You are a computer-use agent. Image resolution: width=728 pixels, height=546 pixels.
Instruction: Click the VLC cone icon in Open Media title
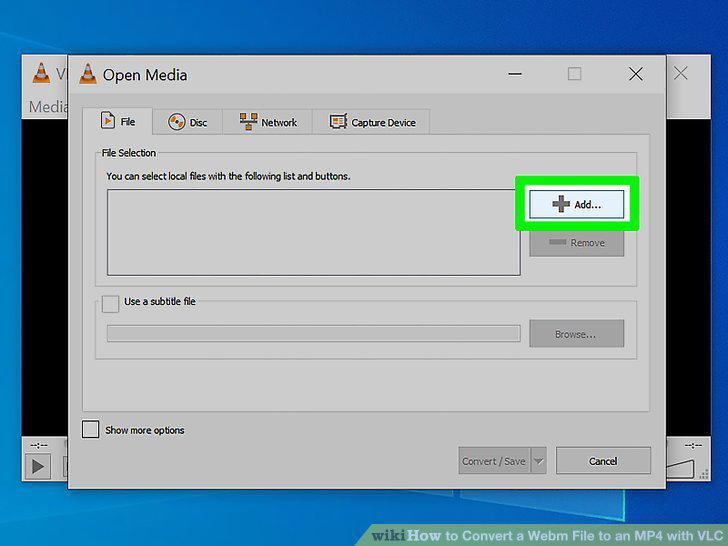pos(88,74)
